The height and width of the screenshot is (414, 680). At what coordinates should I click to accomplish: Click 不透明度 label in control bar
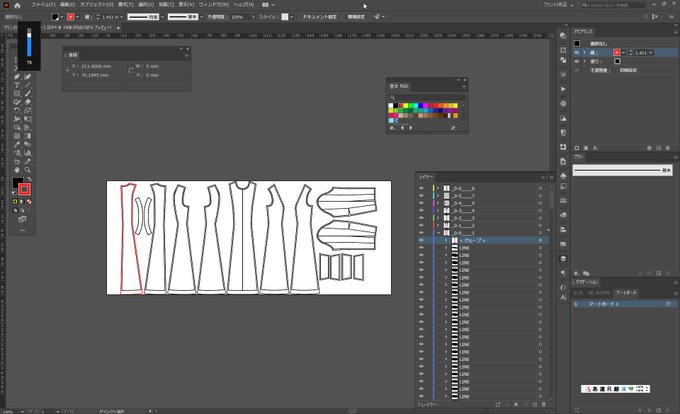pyautogui.click(x=216, y=17)
